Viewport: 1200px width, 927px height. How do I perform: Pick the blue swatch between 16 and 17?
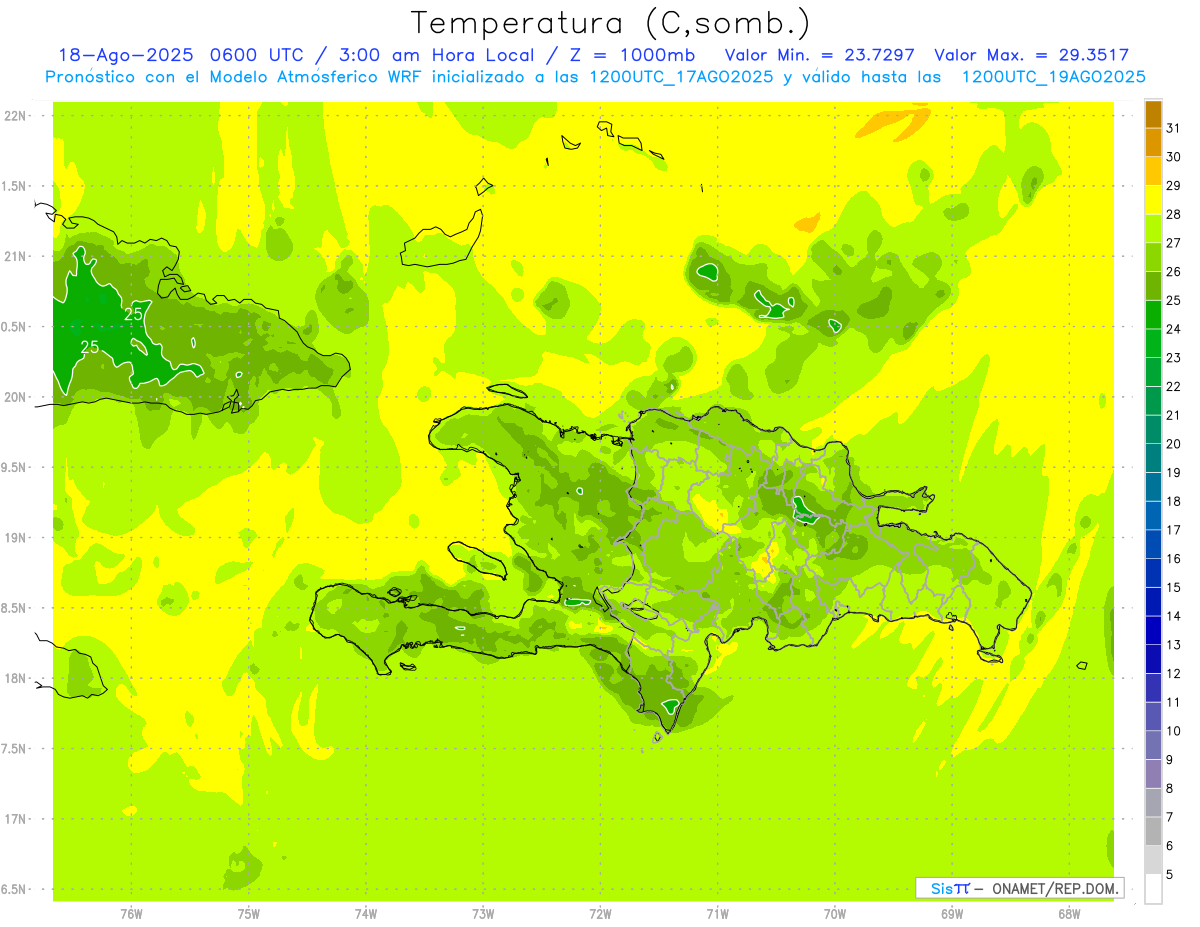pyautogui.click(x=1153, y=544)
